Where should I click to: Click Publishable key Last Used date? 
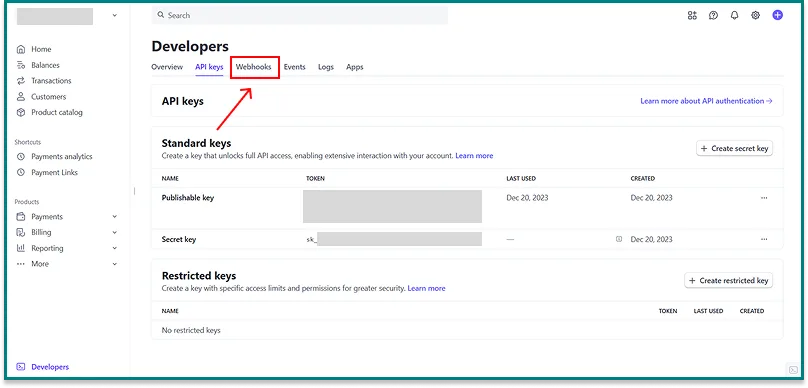pos(527,198)
